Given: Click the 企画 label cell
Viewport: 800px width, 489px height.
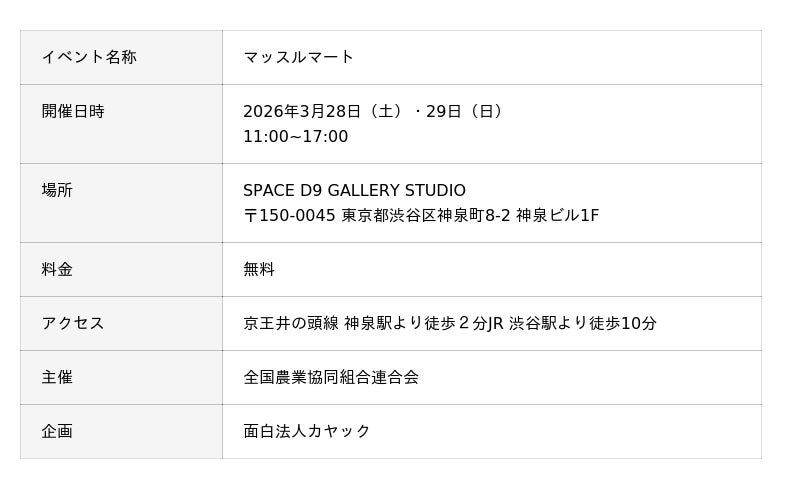Looking at the screenshot, I should [57, 431].
